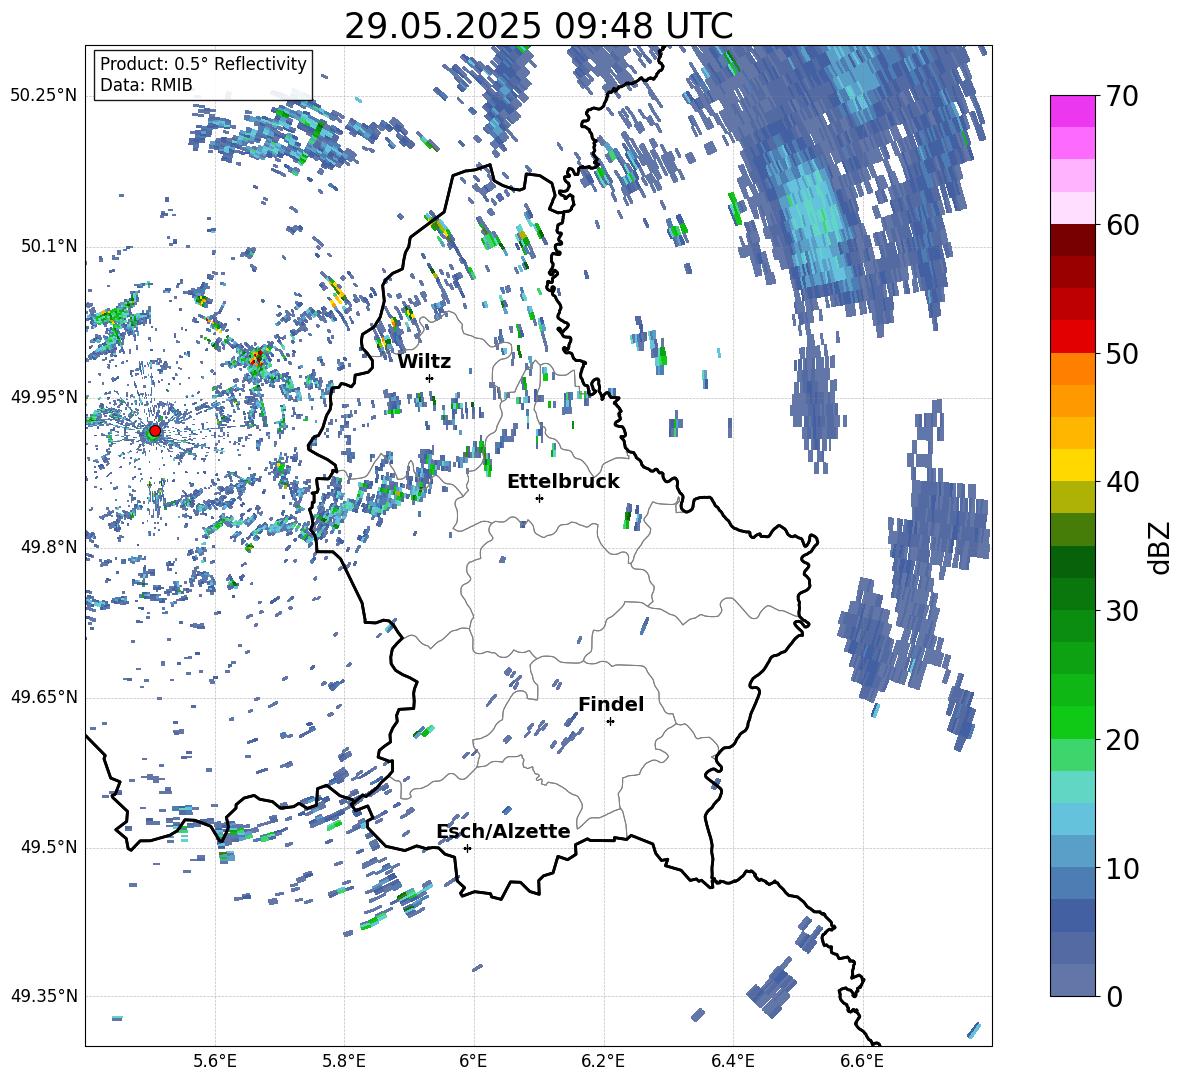Click the 6.4°E longitude tick label
The width and height of the screenshot is (1184, 1081).
click(732, 1061)
